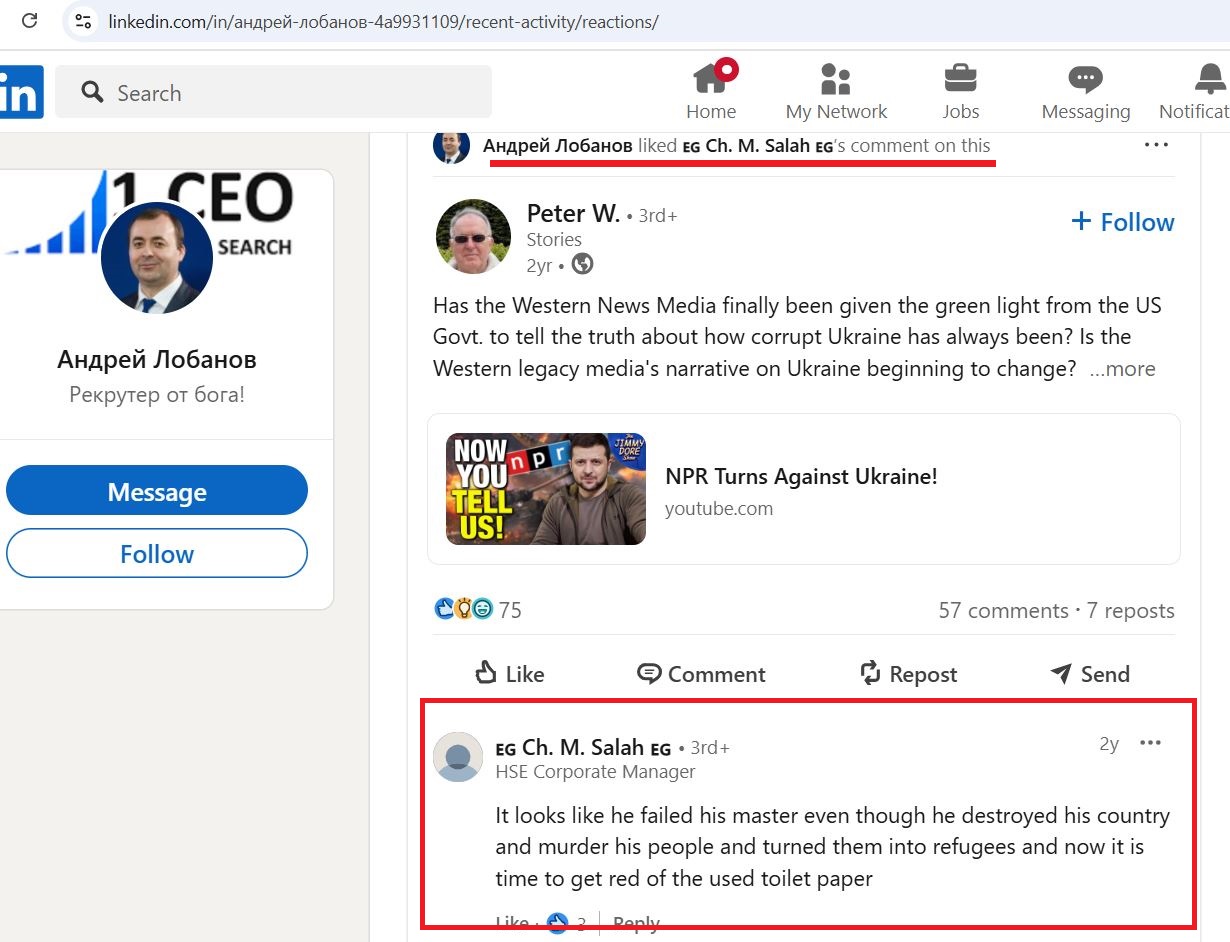Open Notifications in the top navigation
The image size is (1230, 942).
pyautogui.click(x=1195, y=91)
